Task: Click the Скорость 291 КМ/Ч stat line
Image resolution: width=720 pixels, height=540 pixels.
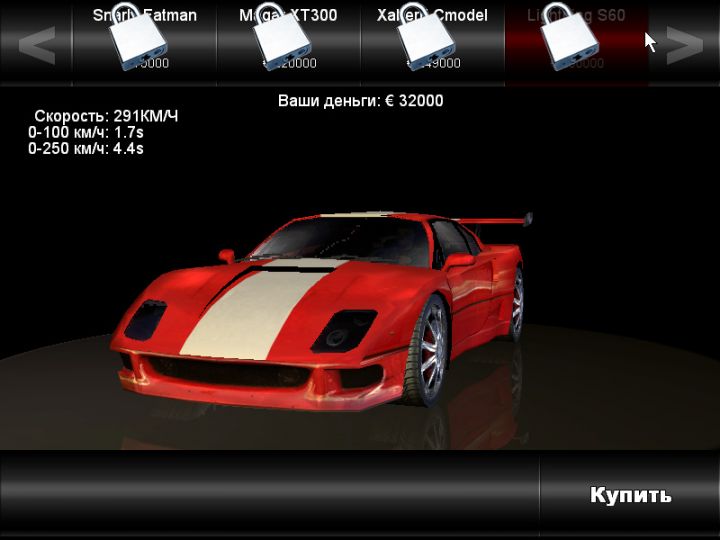Action: coord(106,117)
